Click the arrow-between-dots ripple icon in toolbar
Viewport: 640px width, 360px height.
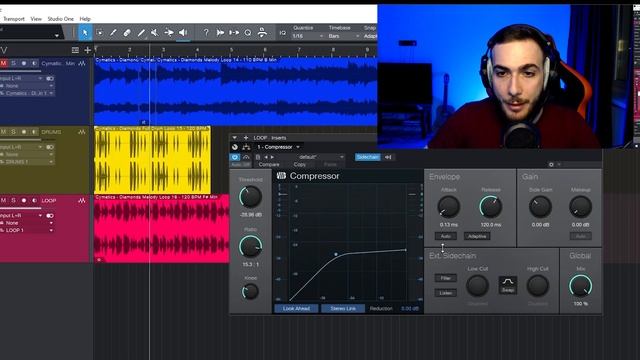click(x=234, y=33)
